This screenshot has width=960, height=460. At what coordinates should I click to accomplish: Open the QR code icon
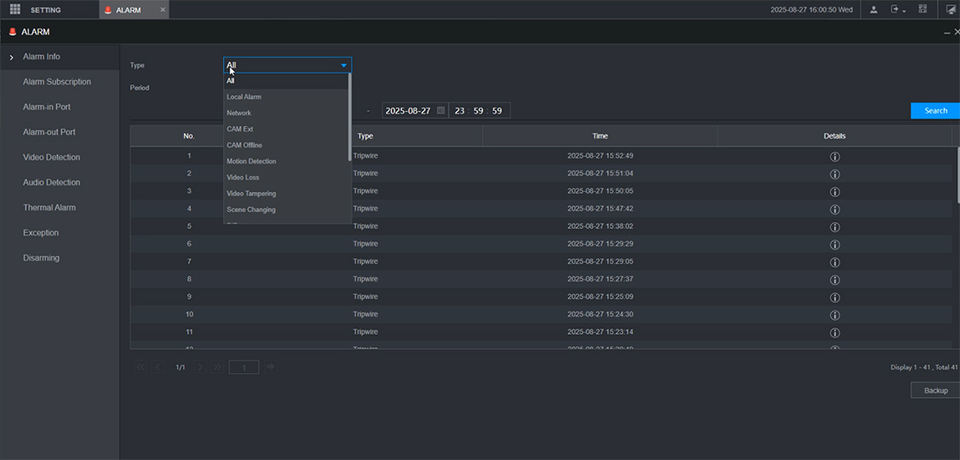coord(924,10)
